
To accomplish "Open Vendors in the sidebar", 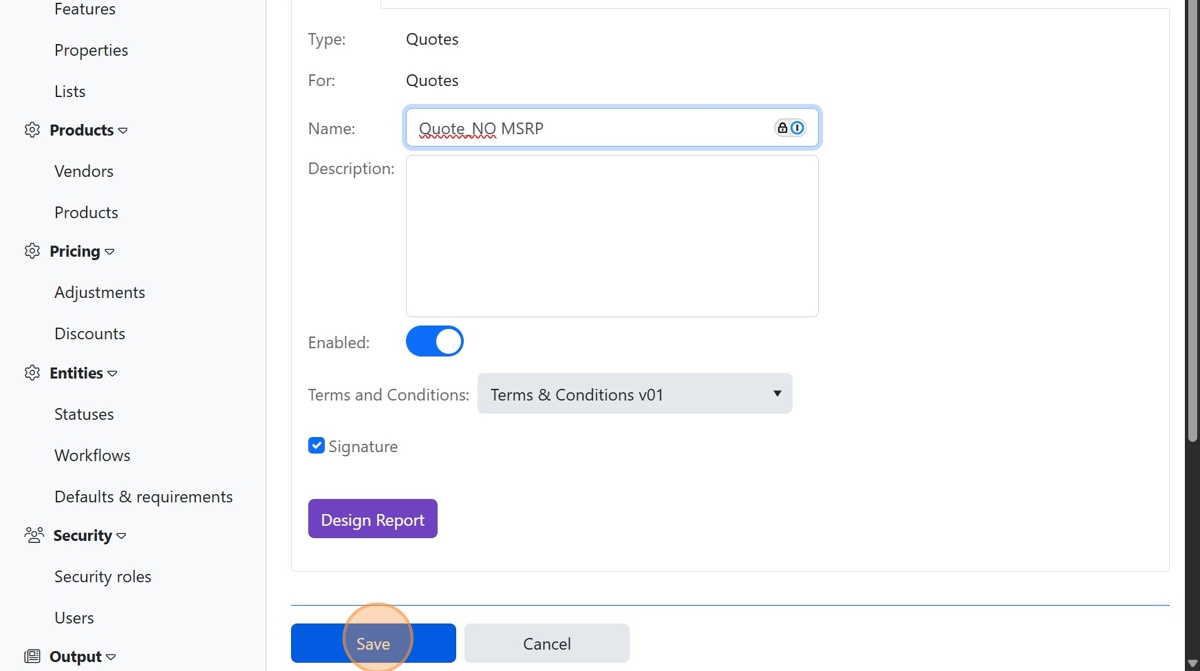I will [x=84, y=171].
